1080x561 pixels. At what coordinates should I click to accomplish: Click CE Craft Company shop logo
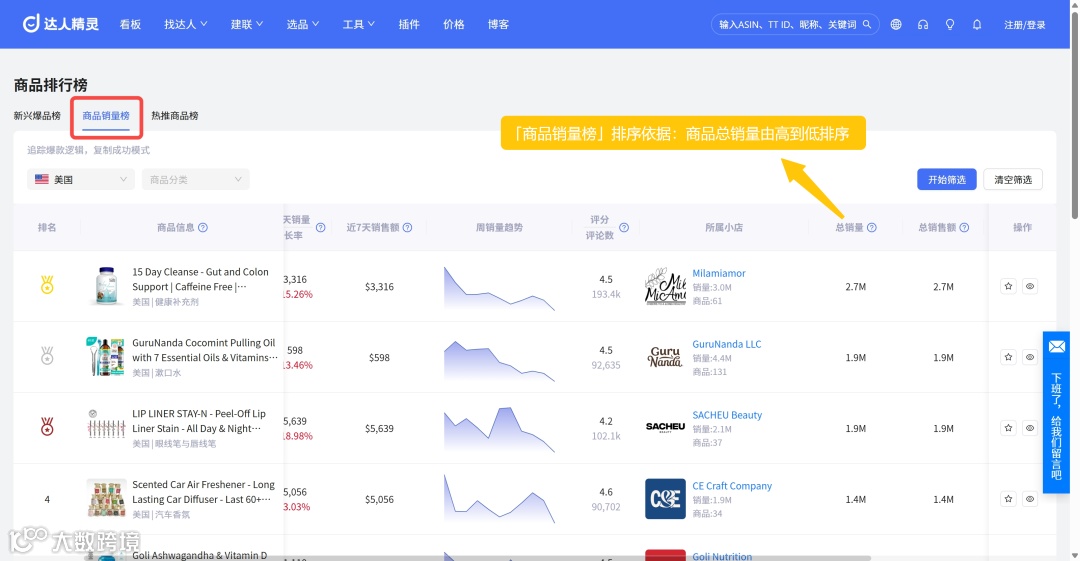[665, 499]
